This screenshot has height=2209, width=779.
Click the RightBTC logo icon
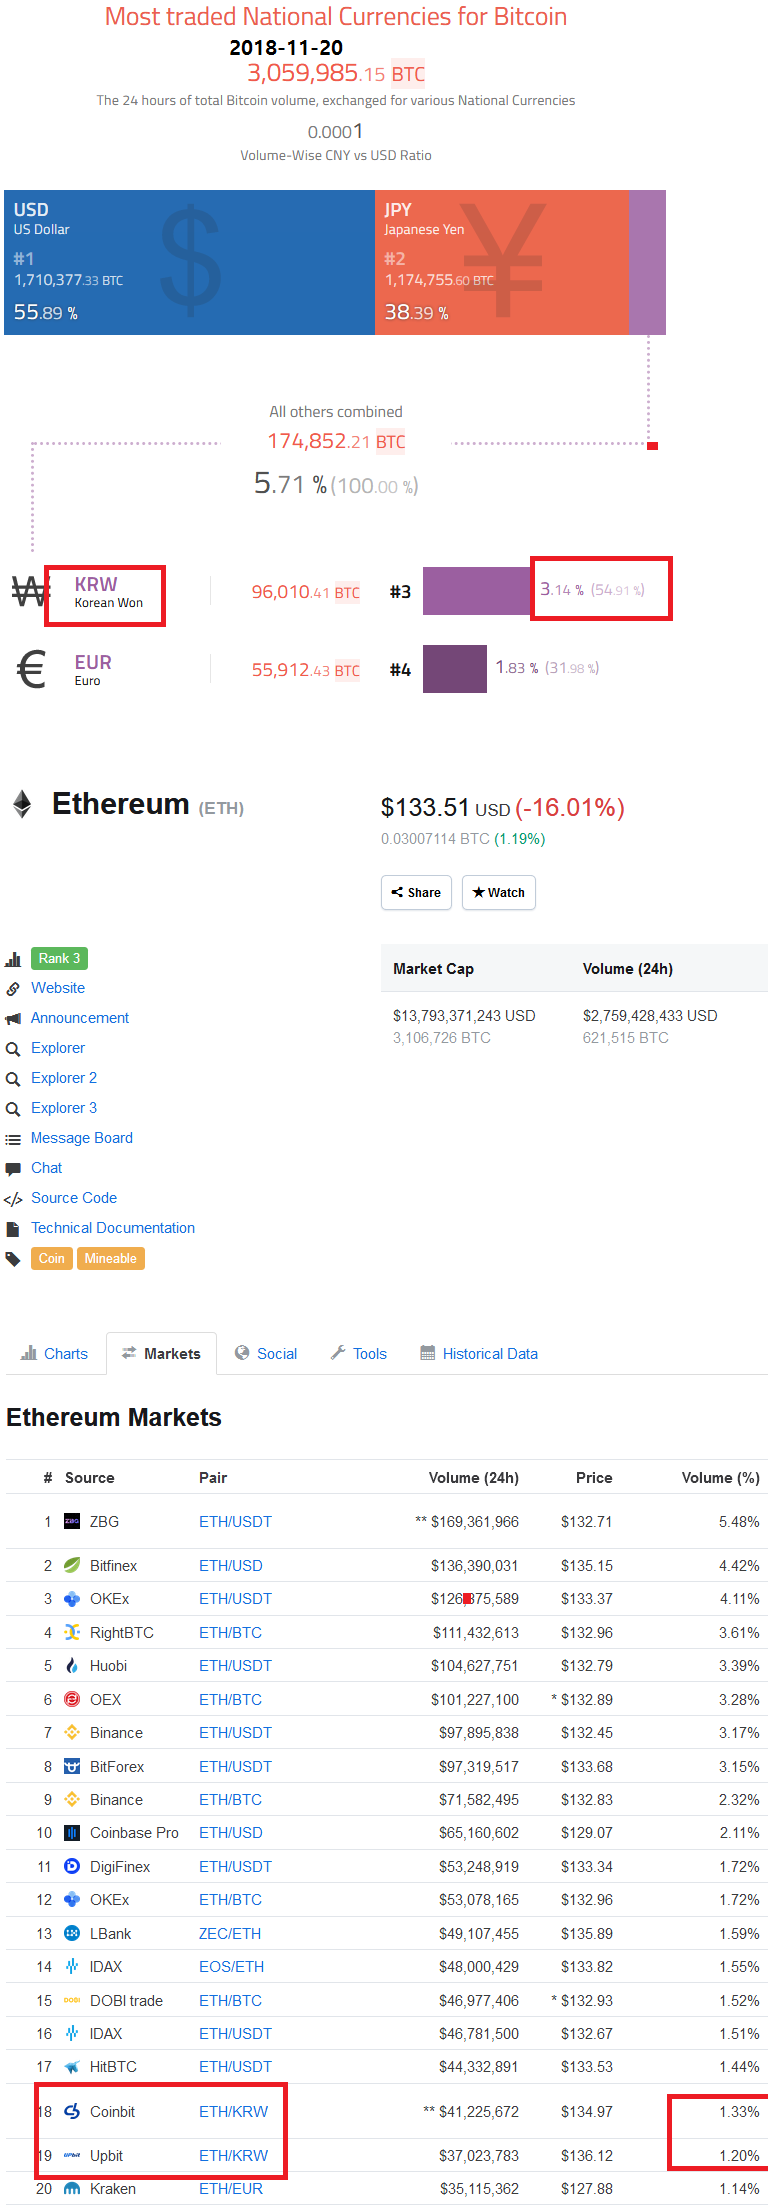72,1632
